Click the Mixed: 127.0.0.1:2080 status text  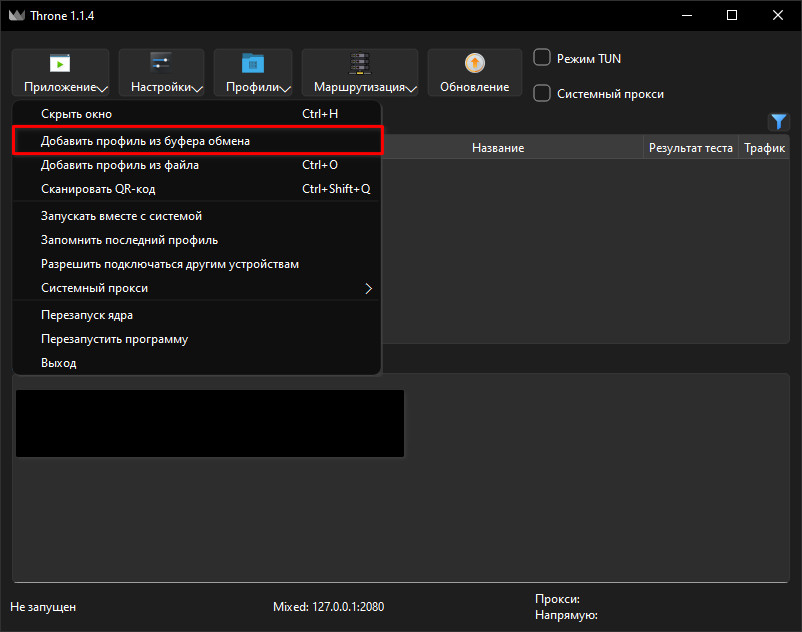[328, 607]
